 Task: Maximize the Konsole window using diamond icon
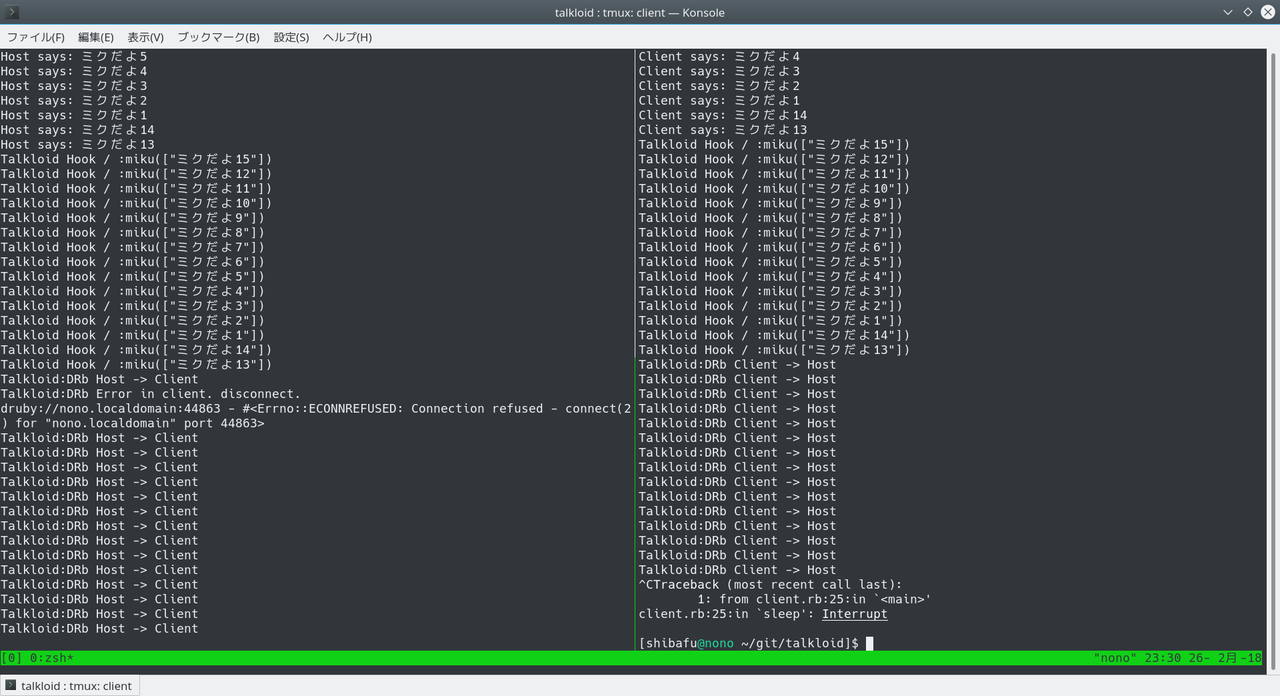click(x=1248, y=12)
